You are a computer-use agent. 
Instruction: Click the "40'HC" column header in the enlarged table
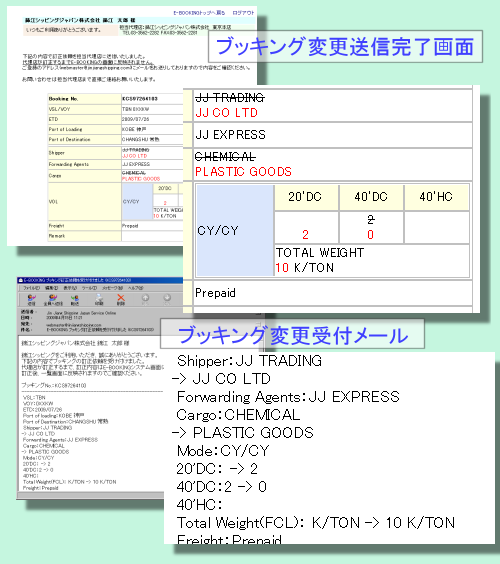tap(436, 197)
